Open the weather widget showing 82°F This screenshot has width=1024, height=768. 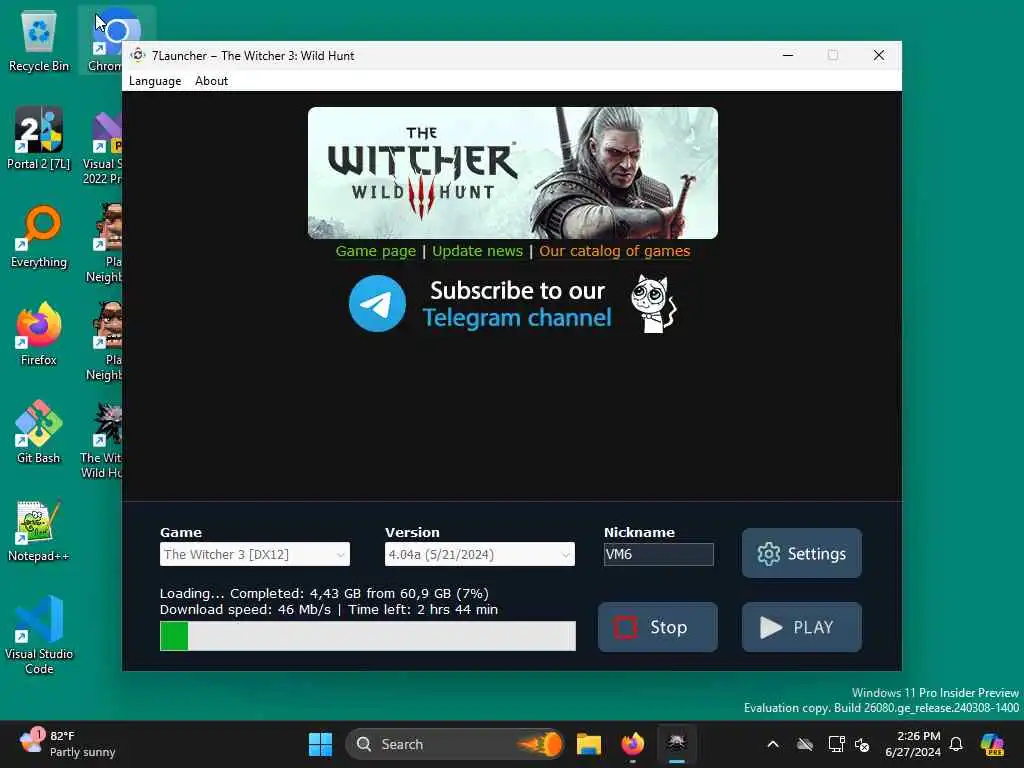(x=67, y=744)
